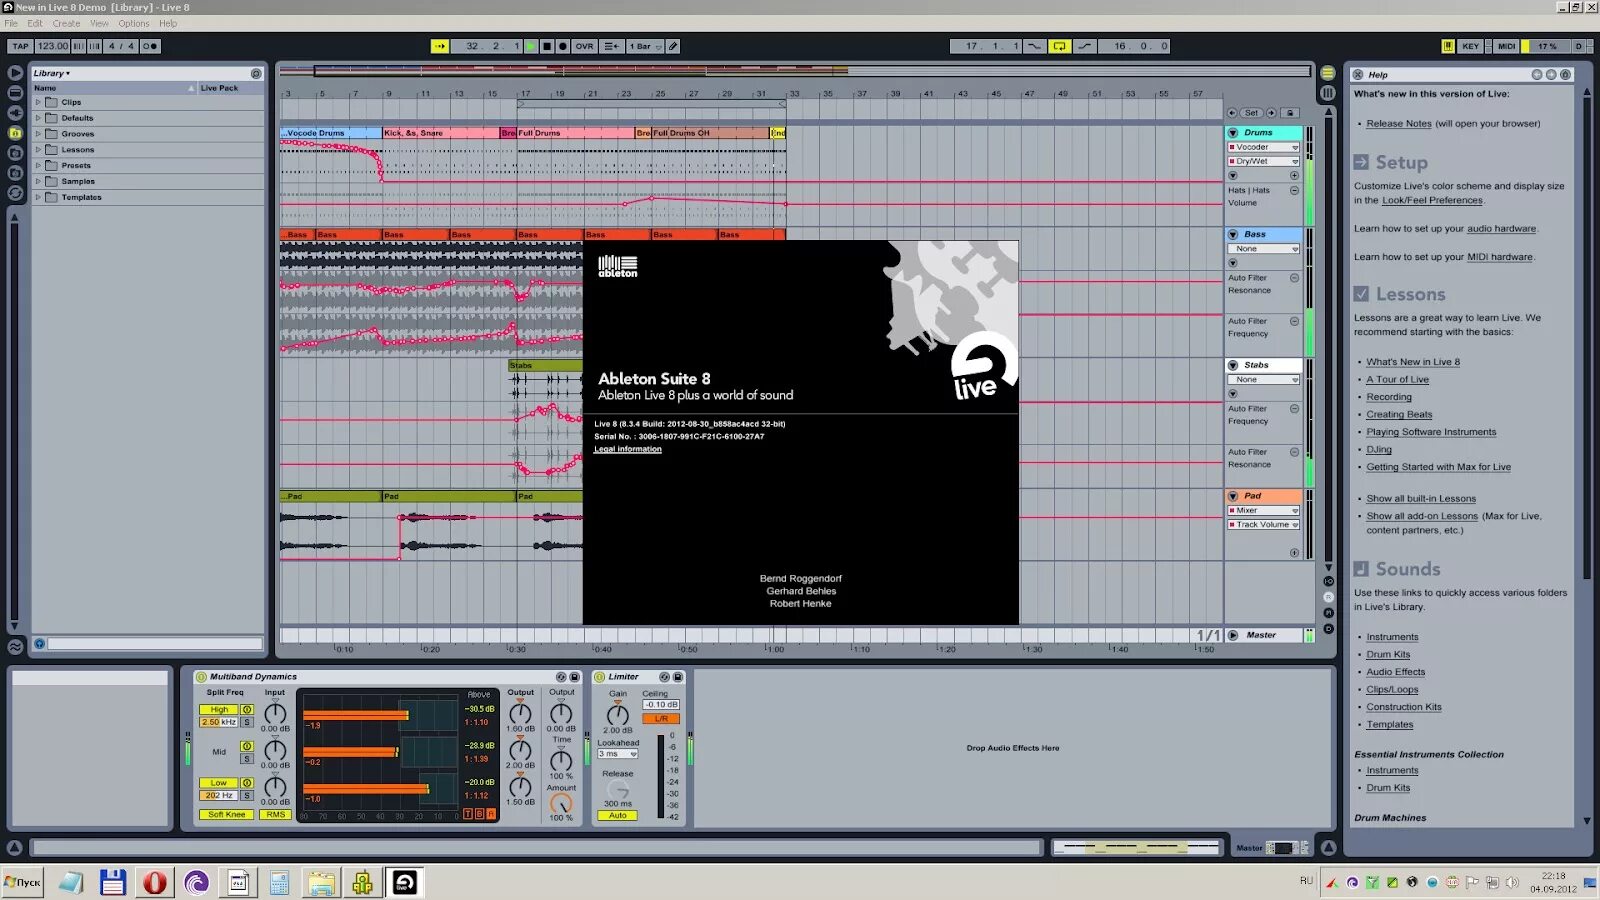This screenshot has height=900, width=1600.
Task: Open the Create menu
Action: click(66, 24)
